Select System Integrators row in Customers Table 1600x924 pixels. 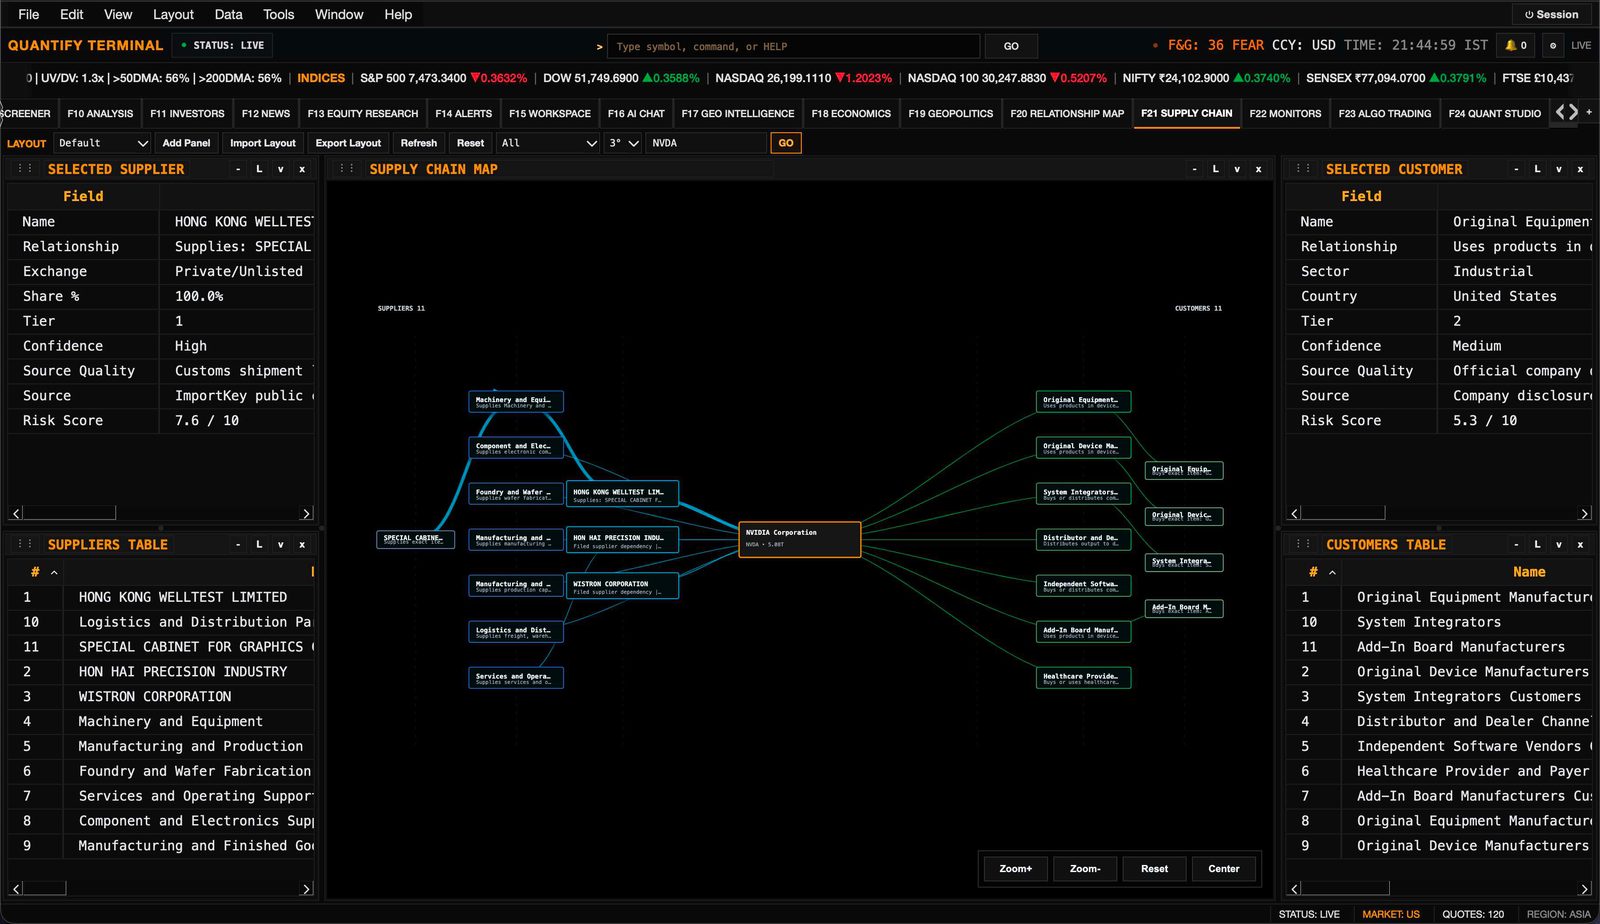[x=1440, y=622]
